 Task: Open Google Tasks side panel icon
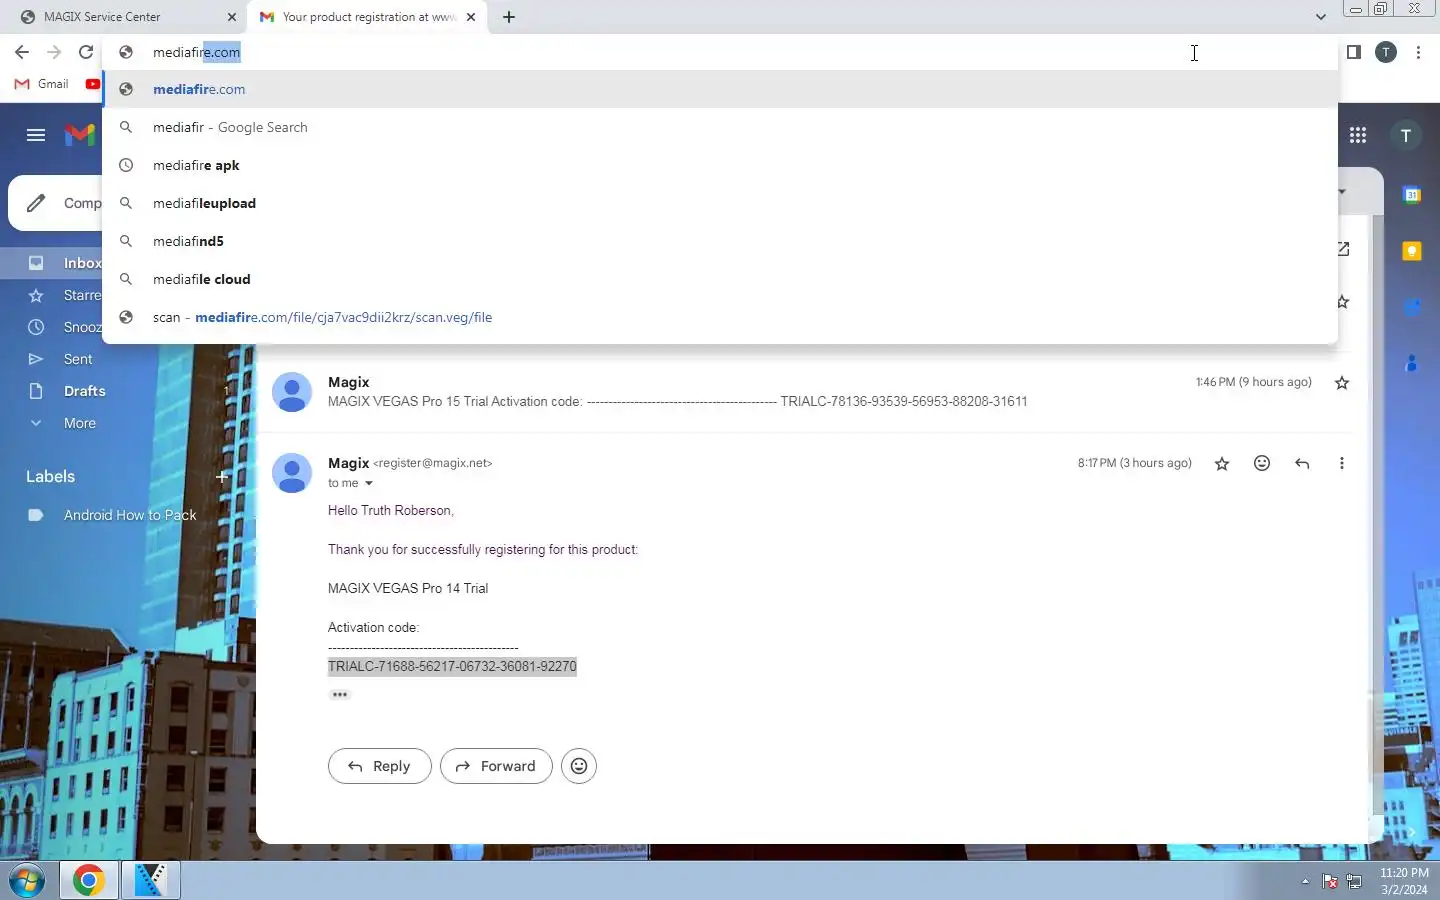click(1412, 307)
